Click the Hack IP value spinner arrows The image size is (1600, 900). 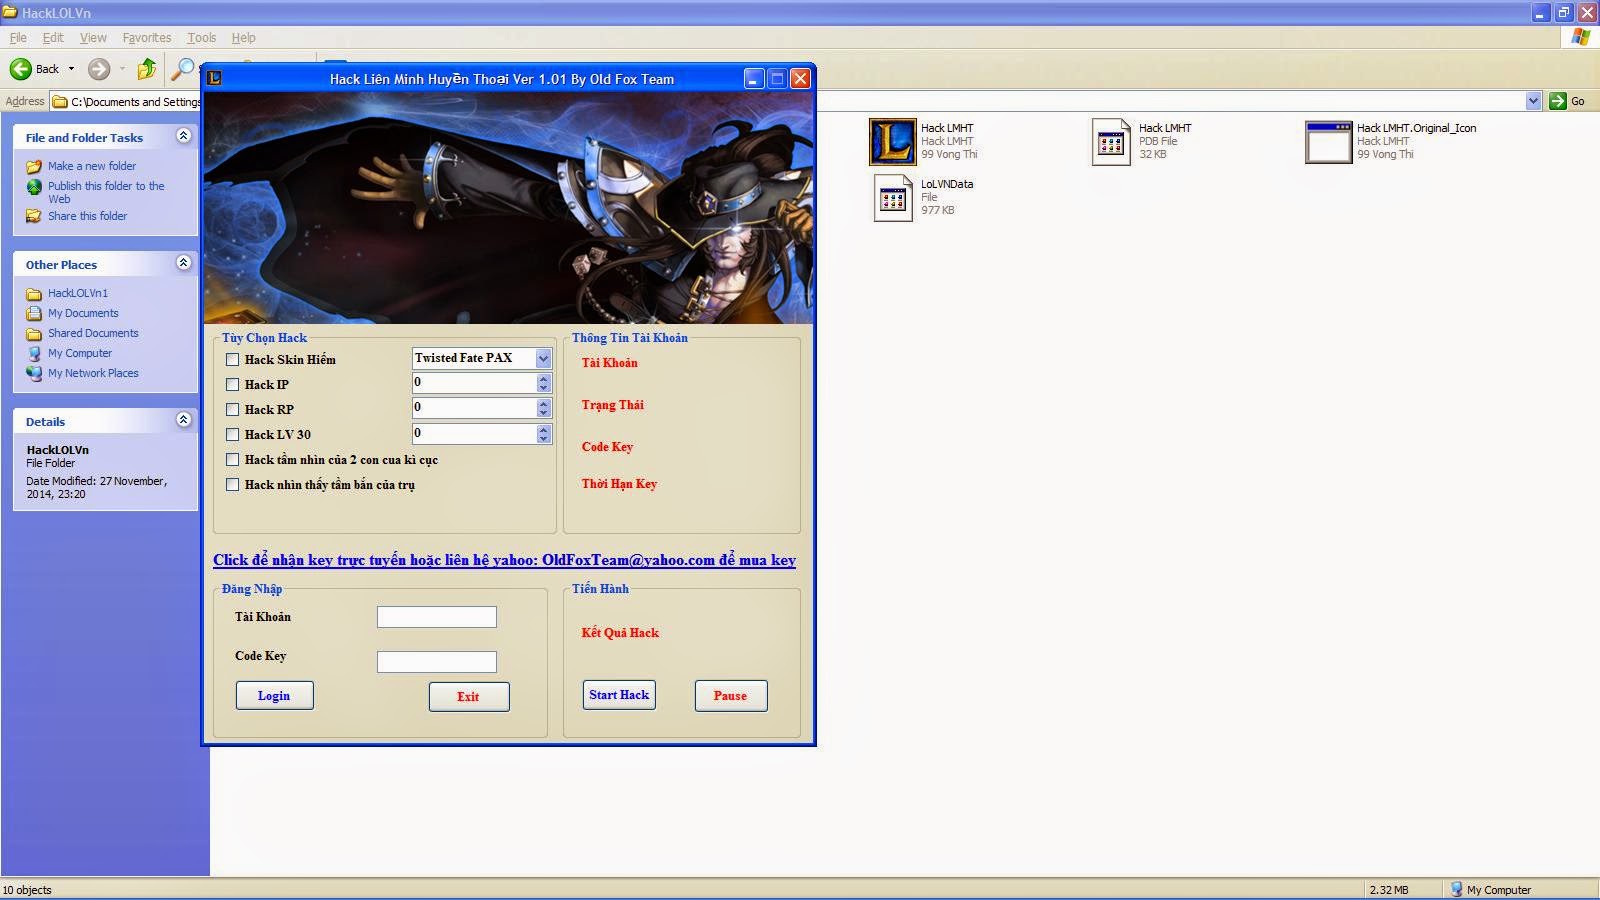[x=544, y=383]
